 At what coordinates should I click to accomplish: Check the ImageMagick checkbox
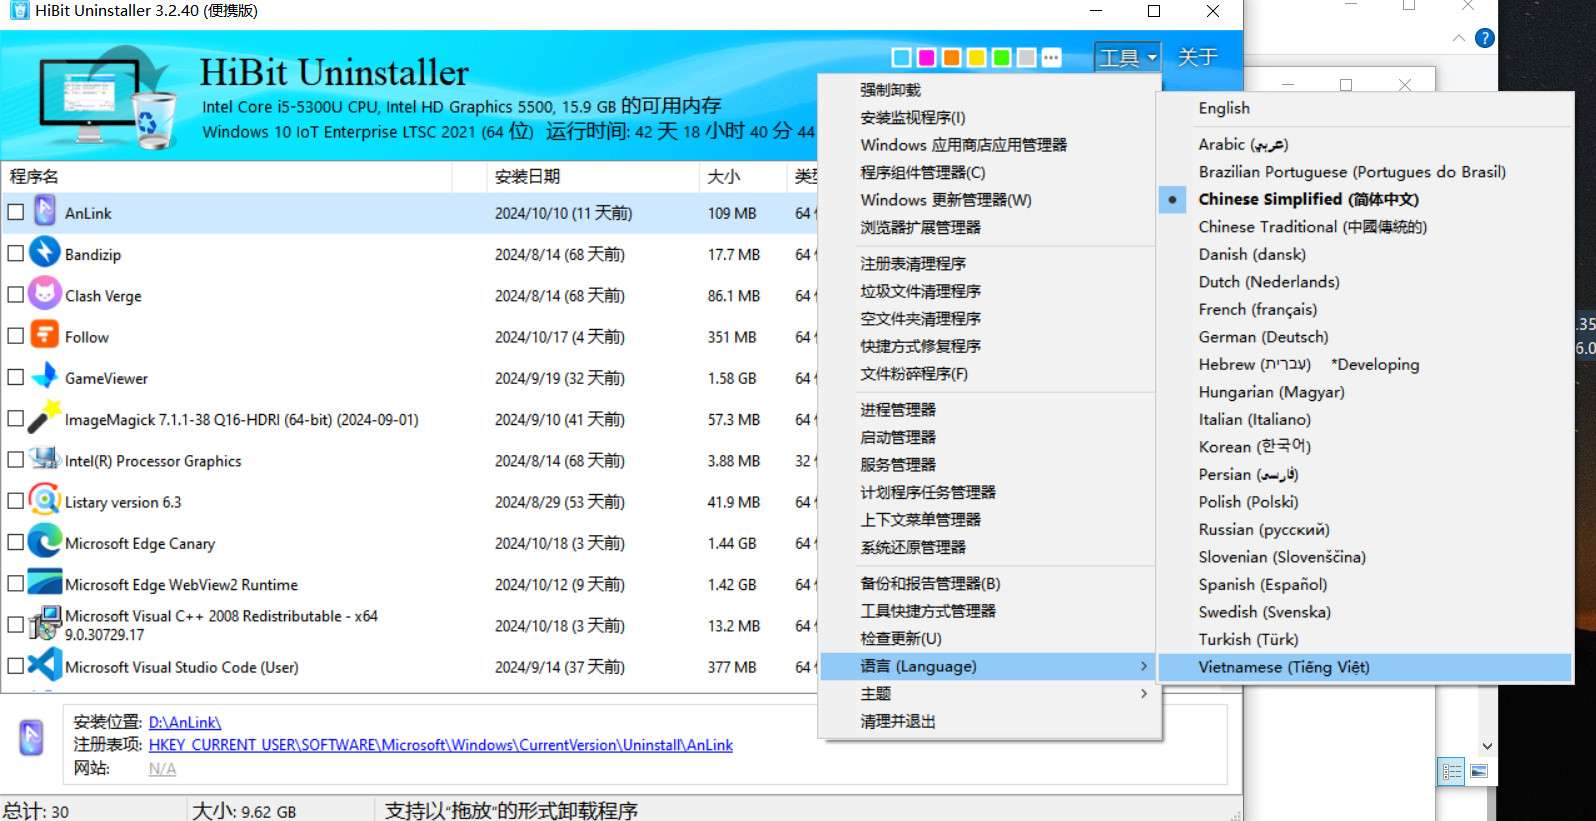click(x=15, y=419)
